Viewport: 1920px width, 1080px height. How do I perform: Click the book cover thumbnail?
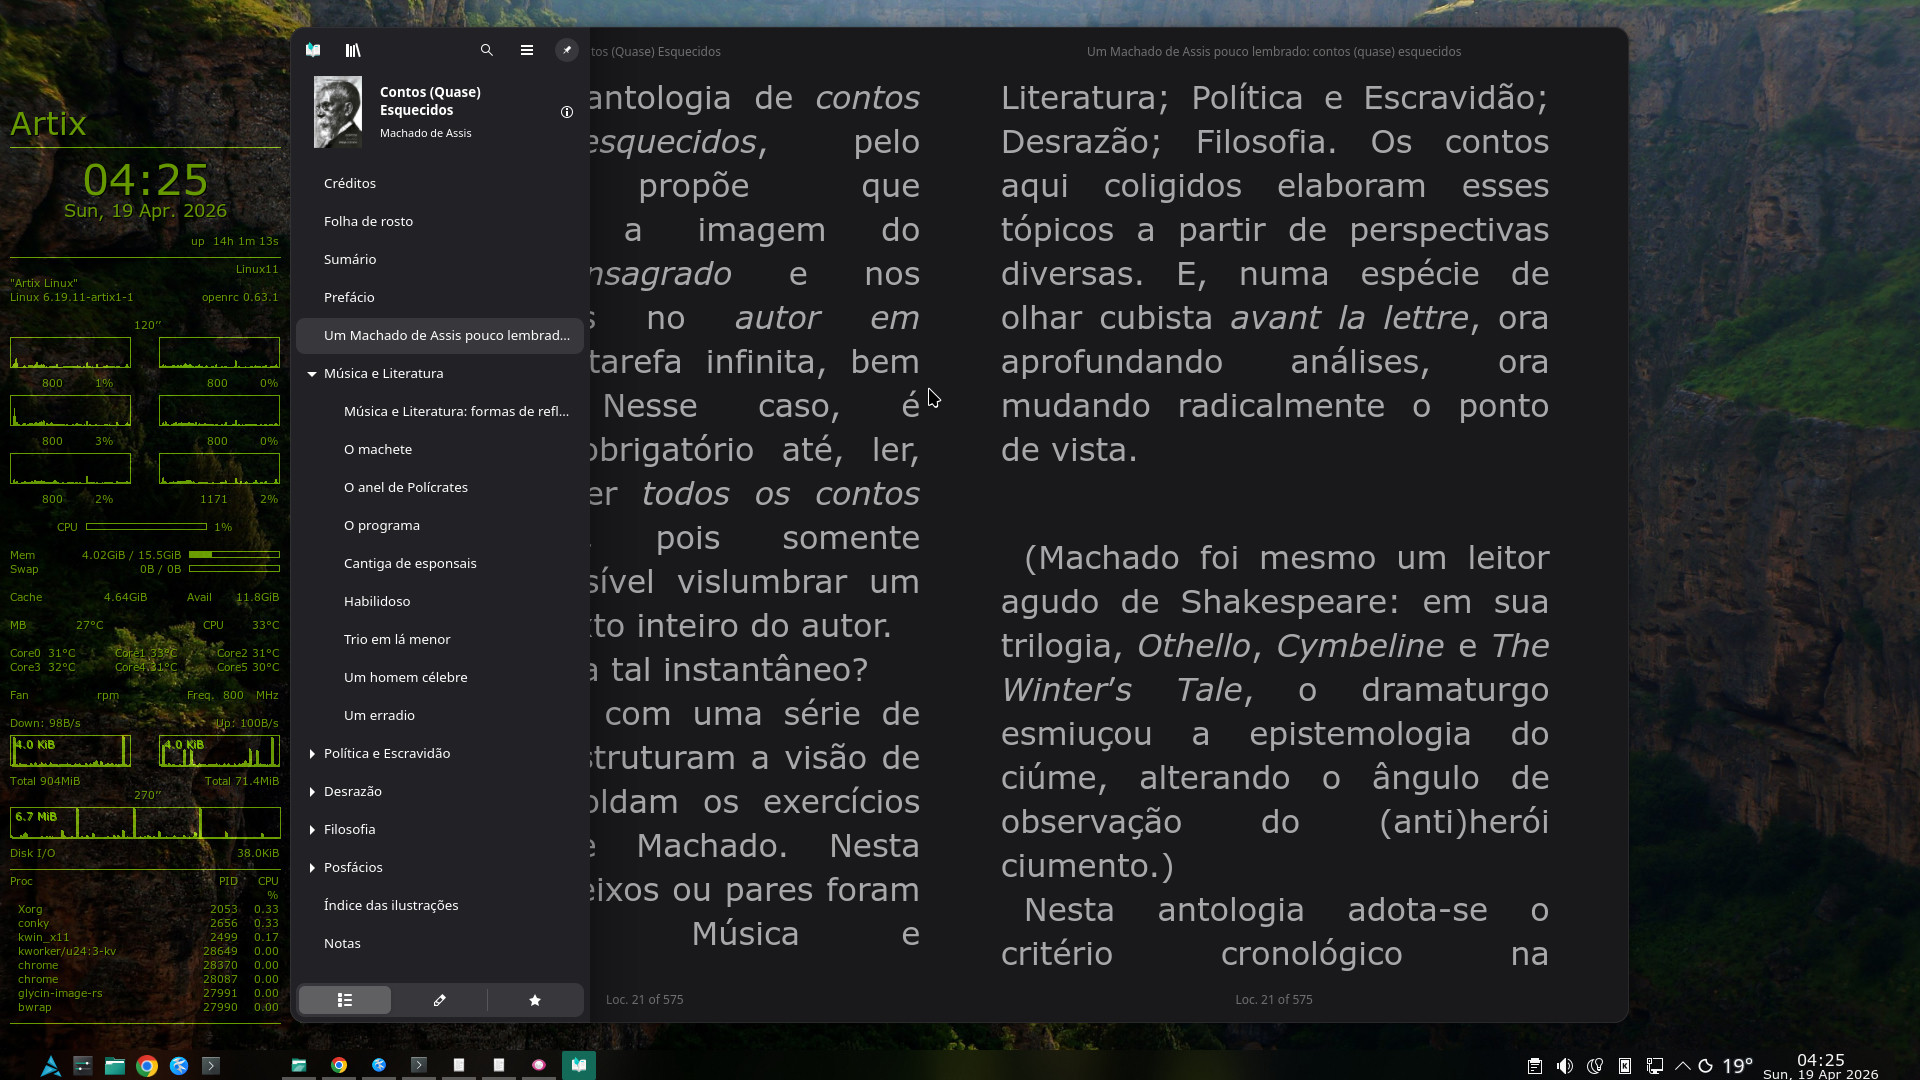tap(338, 112)
